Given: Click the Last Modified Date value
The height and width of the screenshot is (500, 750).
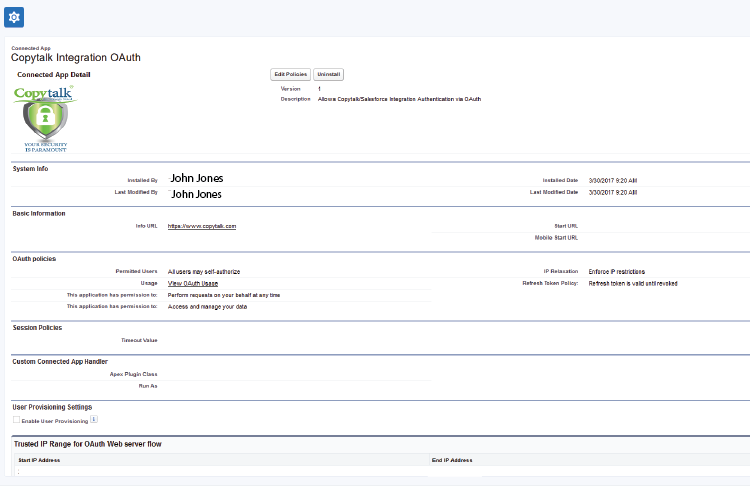Looking at the screenshot, I should tap(613, 192).
